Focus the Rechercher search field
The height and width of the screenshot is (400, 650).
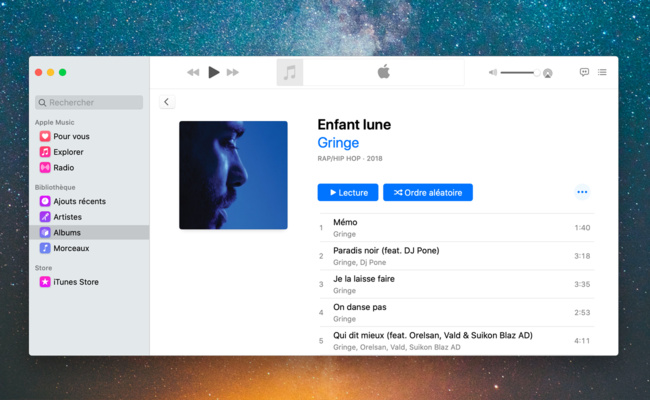[89, 102]
